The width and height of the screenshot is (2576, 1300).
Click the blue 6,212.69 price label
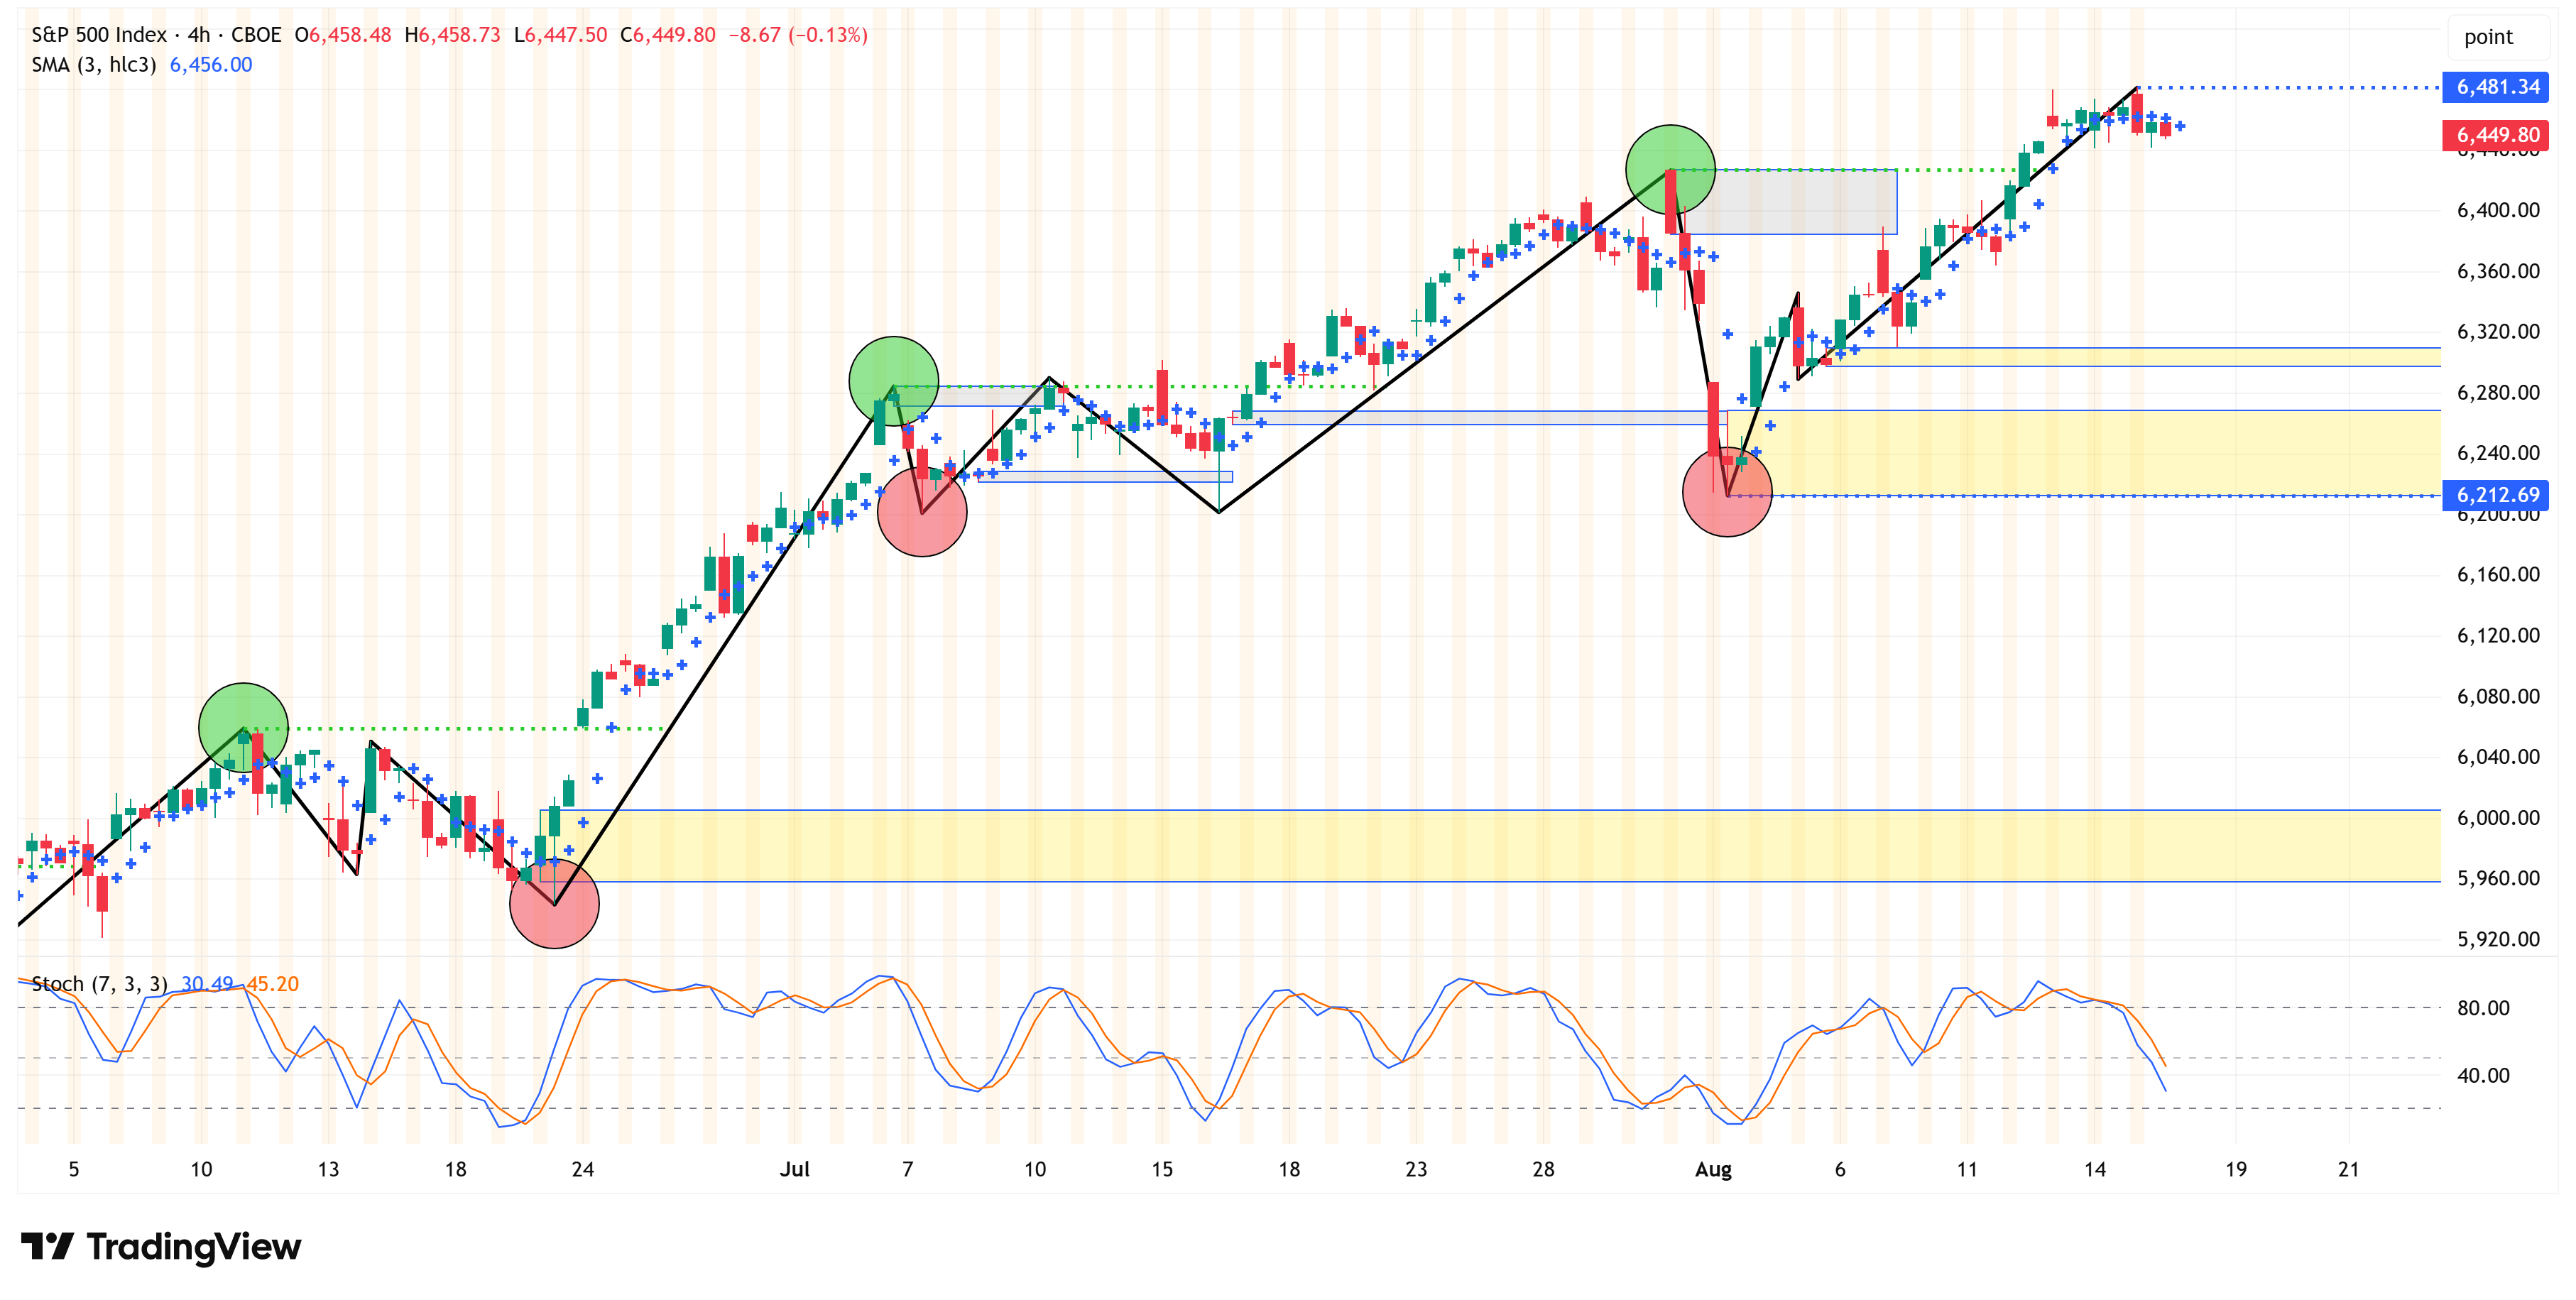(2496, 495)
